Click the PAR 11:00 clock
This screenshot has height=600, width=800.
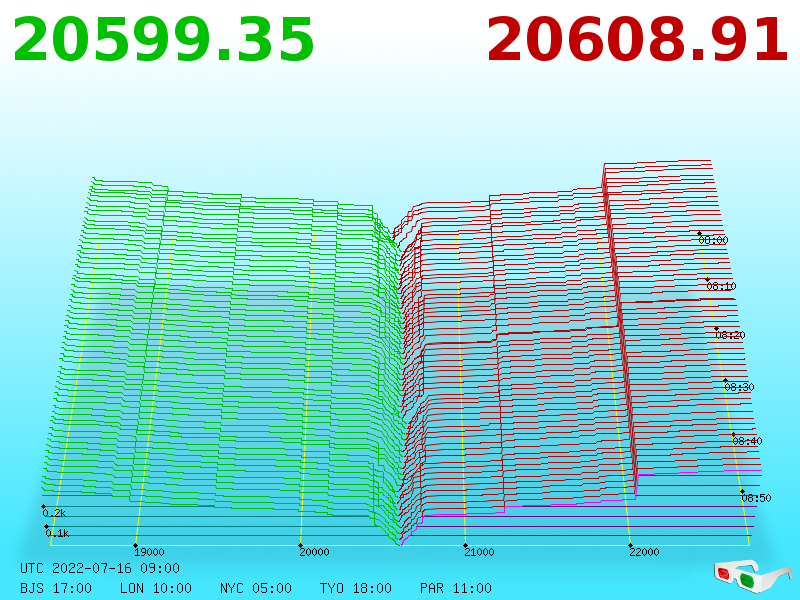(x=456, y=589)
